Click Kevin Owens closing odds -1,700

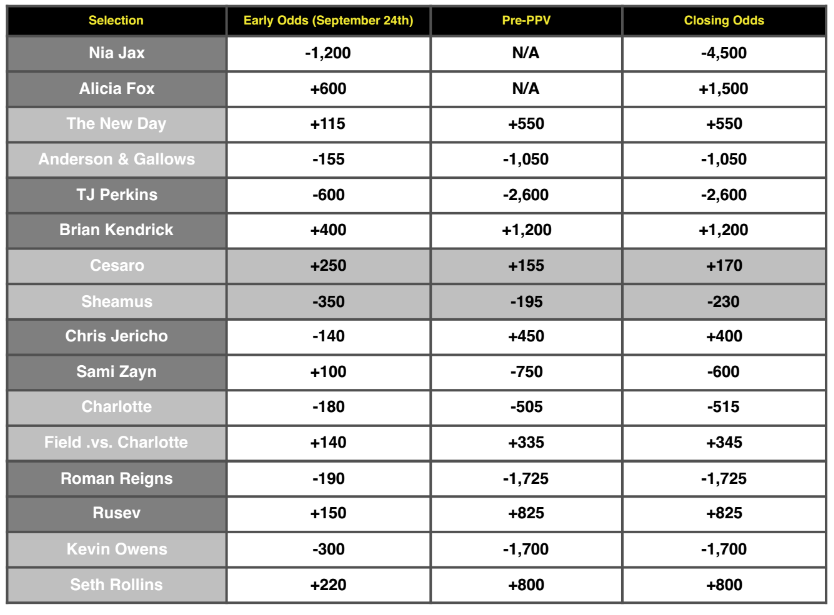pyautogui.click(x=725, y=549)
